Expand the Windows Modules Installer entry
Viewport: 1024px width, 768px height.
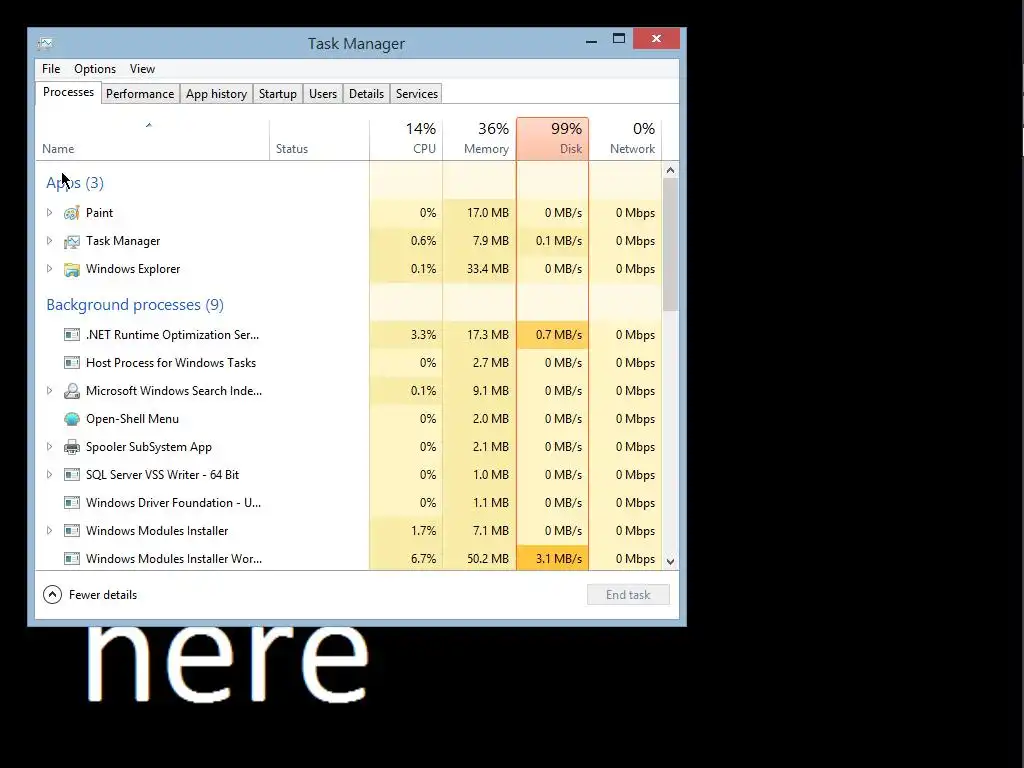(49, 531)
